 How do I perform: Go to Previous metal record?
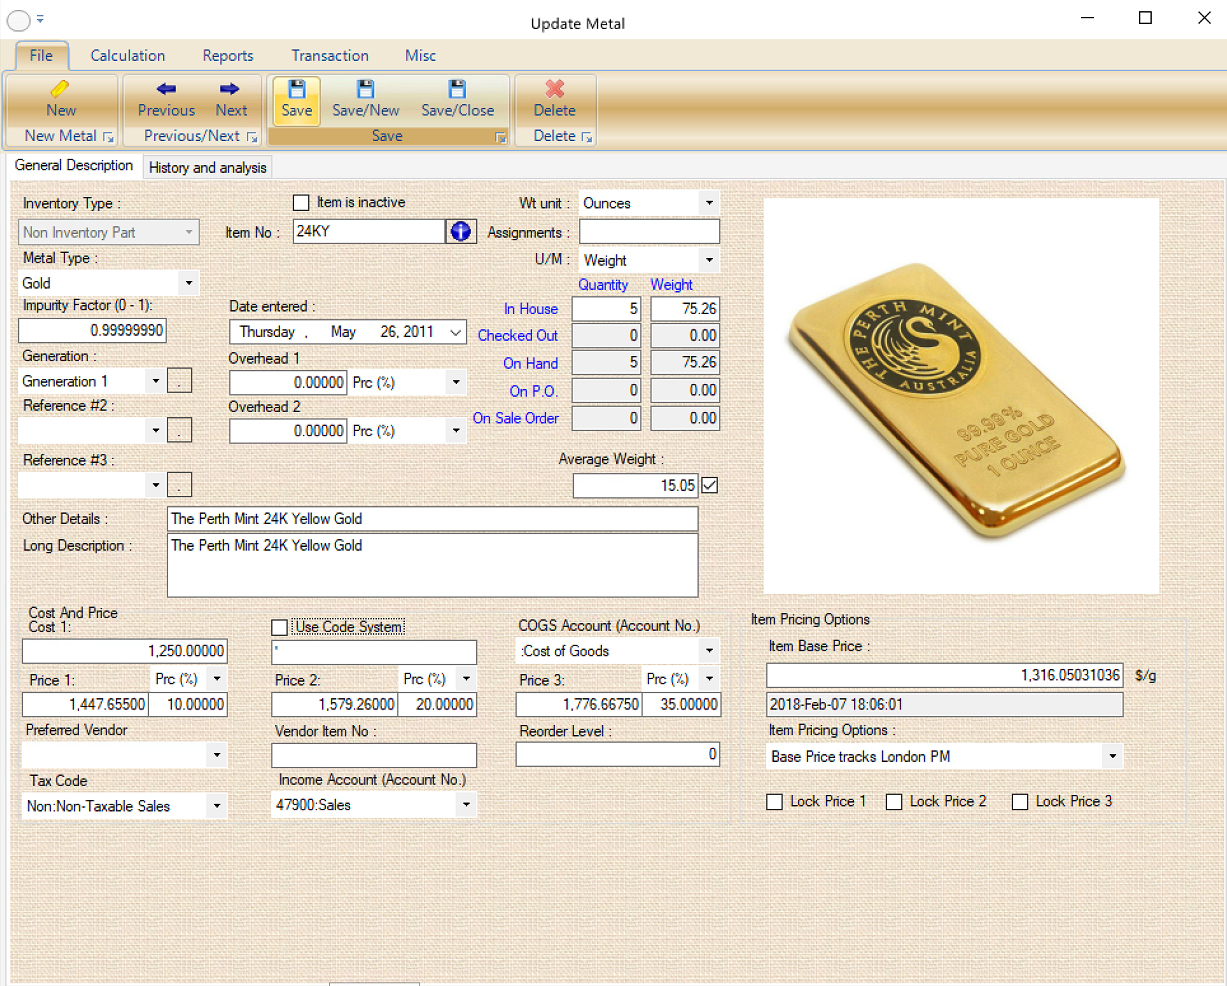pyautogui.click(x=166, y=90)
